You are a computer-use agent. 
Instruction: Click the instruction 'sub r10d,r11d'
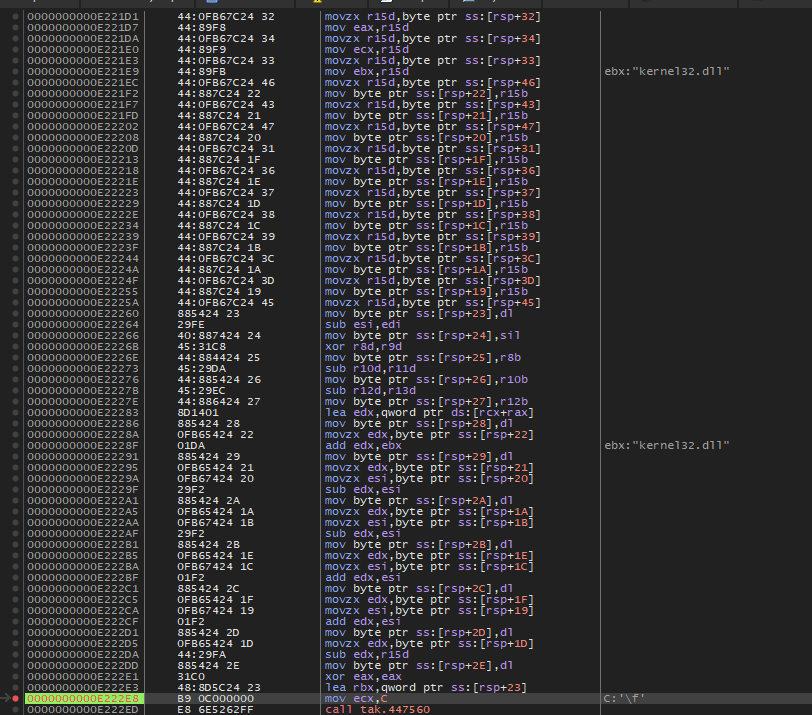point(370,369)
